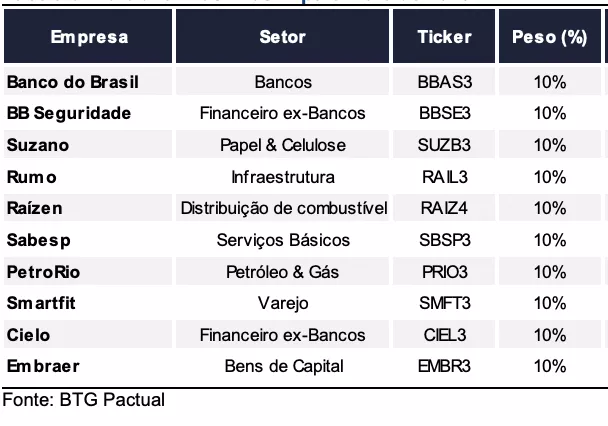The width and height of the screenshot is (608, 426).
Task: Select the Embraer row weight 10%
Action: pos(550,366)
